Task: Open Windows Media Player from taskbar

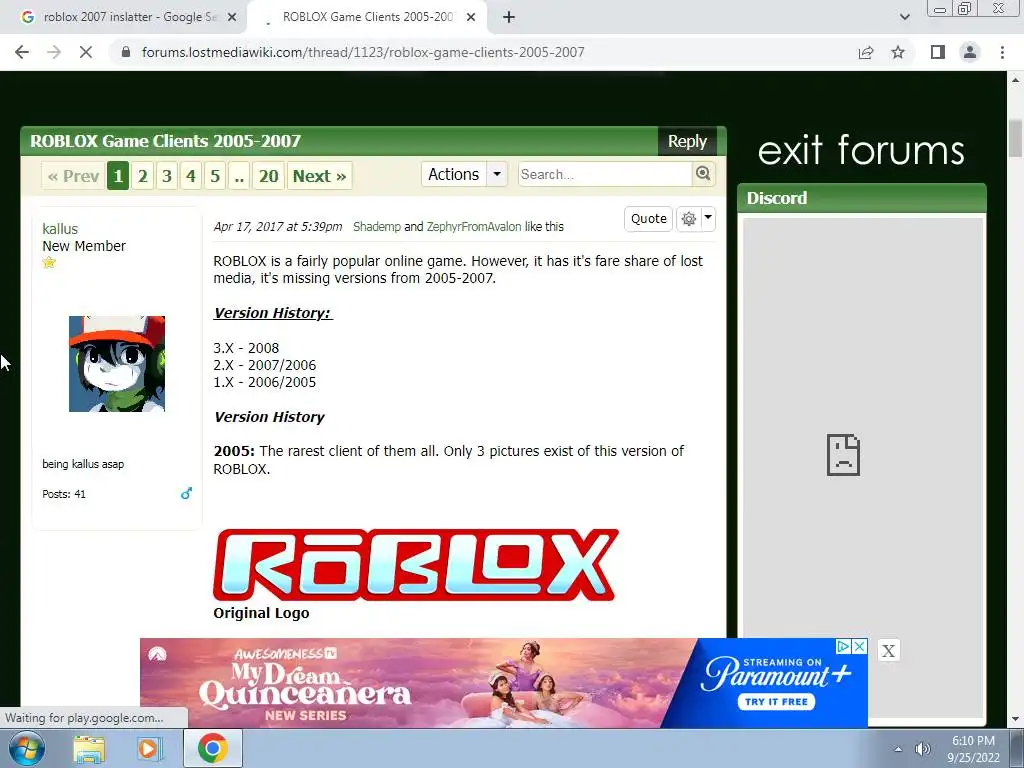Action: tap(149, 749)
